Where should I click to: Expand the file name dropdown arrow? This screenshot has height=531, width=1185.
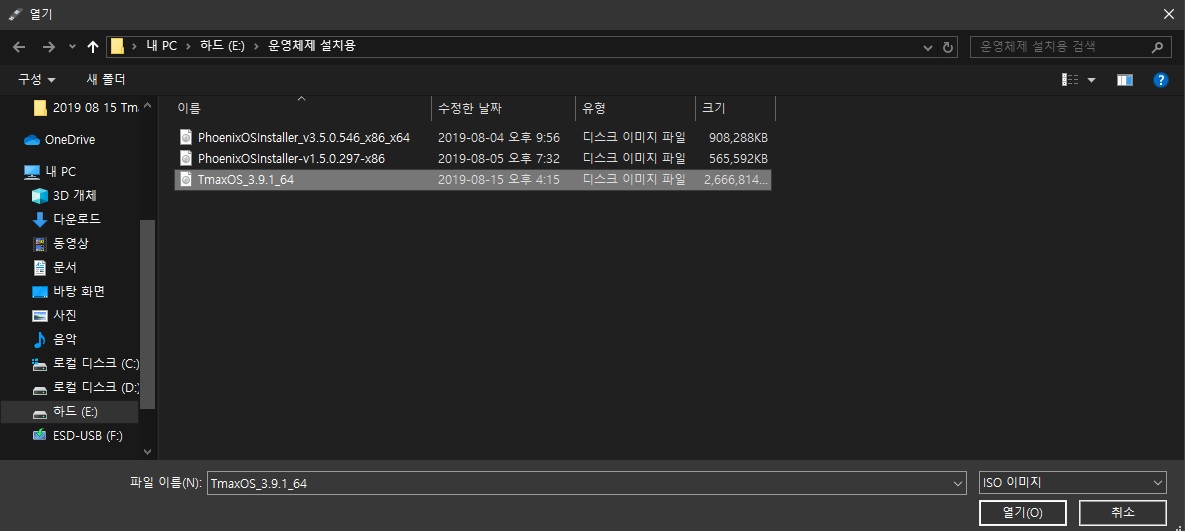tap(958, 483)
